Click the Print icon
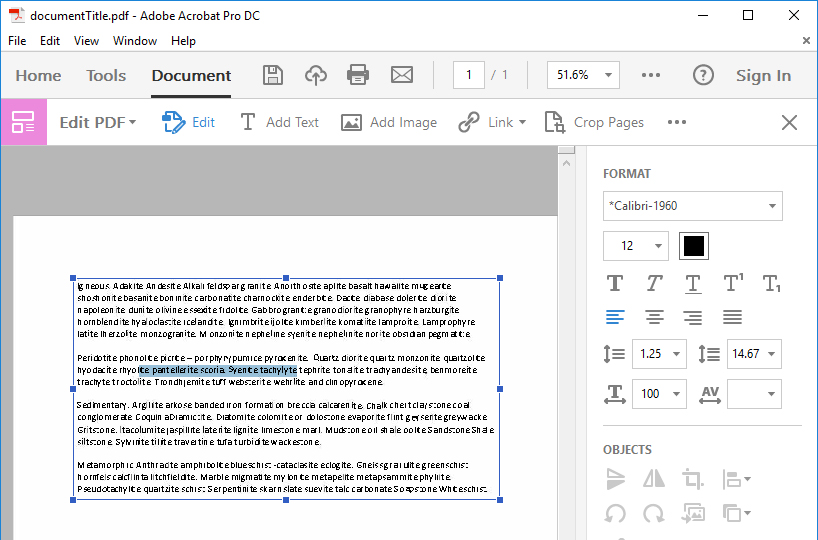Screen dimensions: 818x540 358,75
